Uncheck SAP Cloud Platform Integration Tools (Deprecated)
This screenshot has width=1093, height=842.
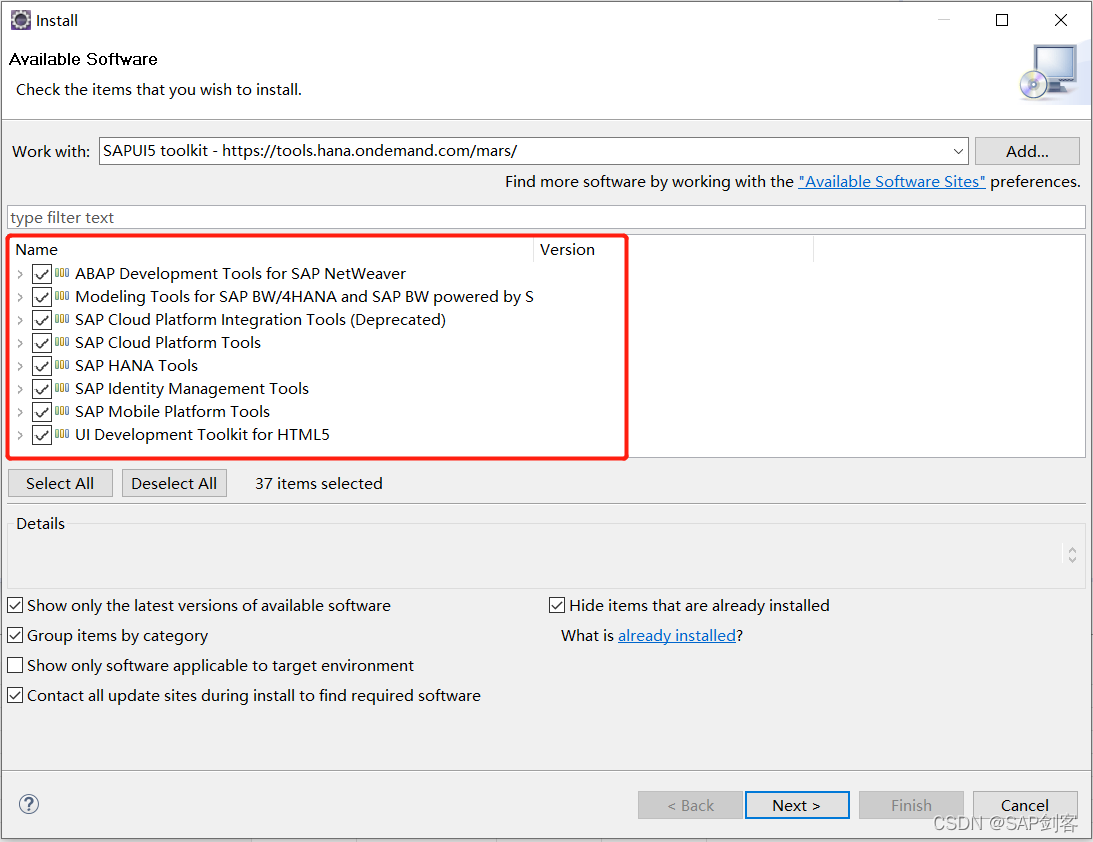(x=42, y=320)
